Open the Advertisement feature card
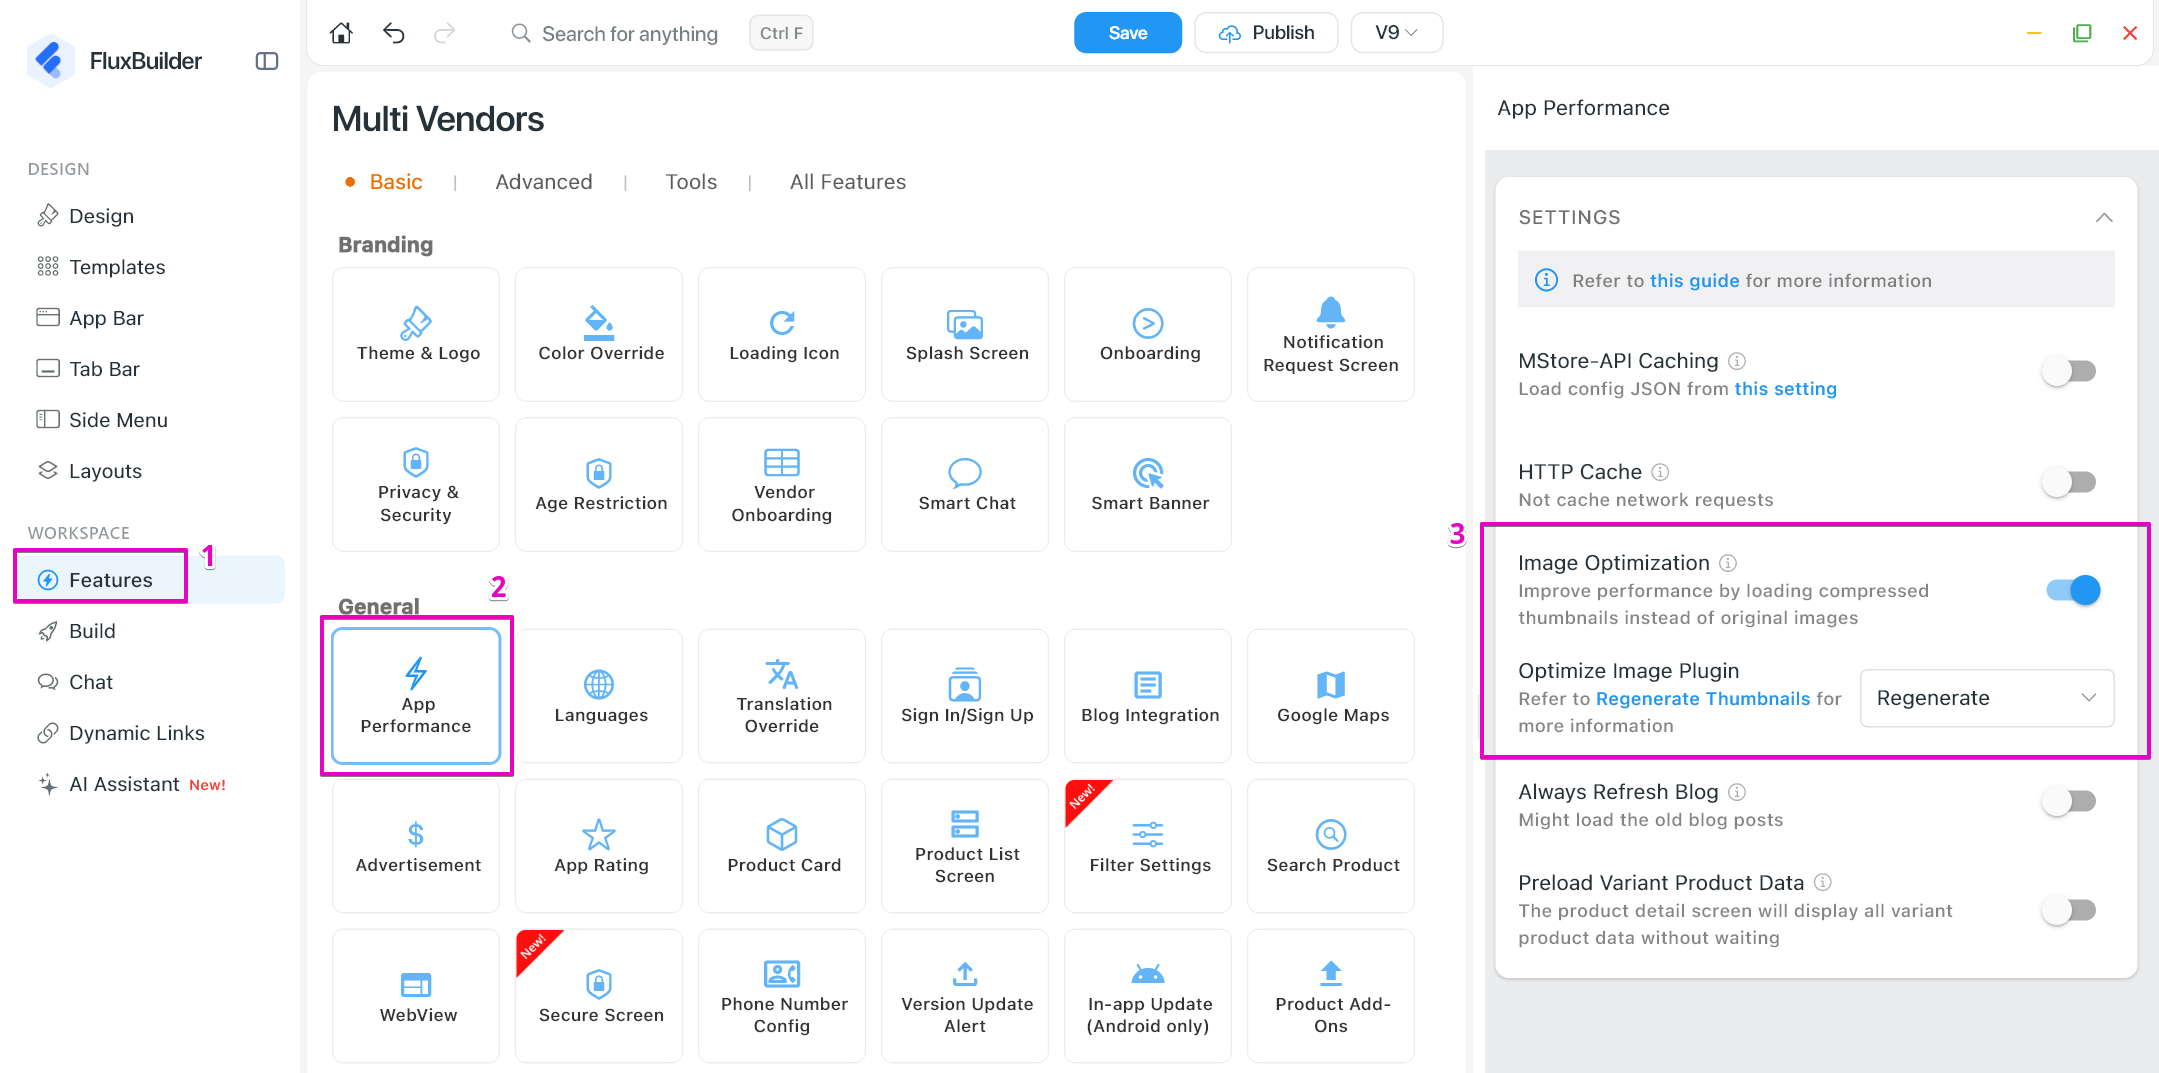The height and width of the screenshot is (1073, 2159). tap(416, 846)
